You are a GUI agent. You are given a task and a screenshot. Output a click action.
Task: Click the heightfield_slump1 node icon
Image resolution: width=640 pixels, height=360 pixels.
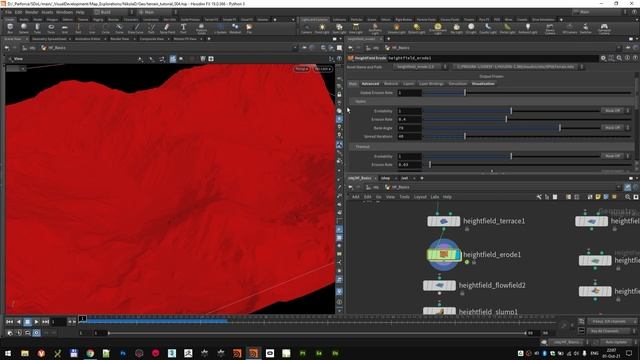pyautogui.click(x=439, y=311)
